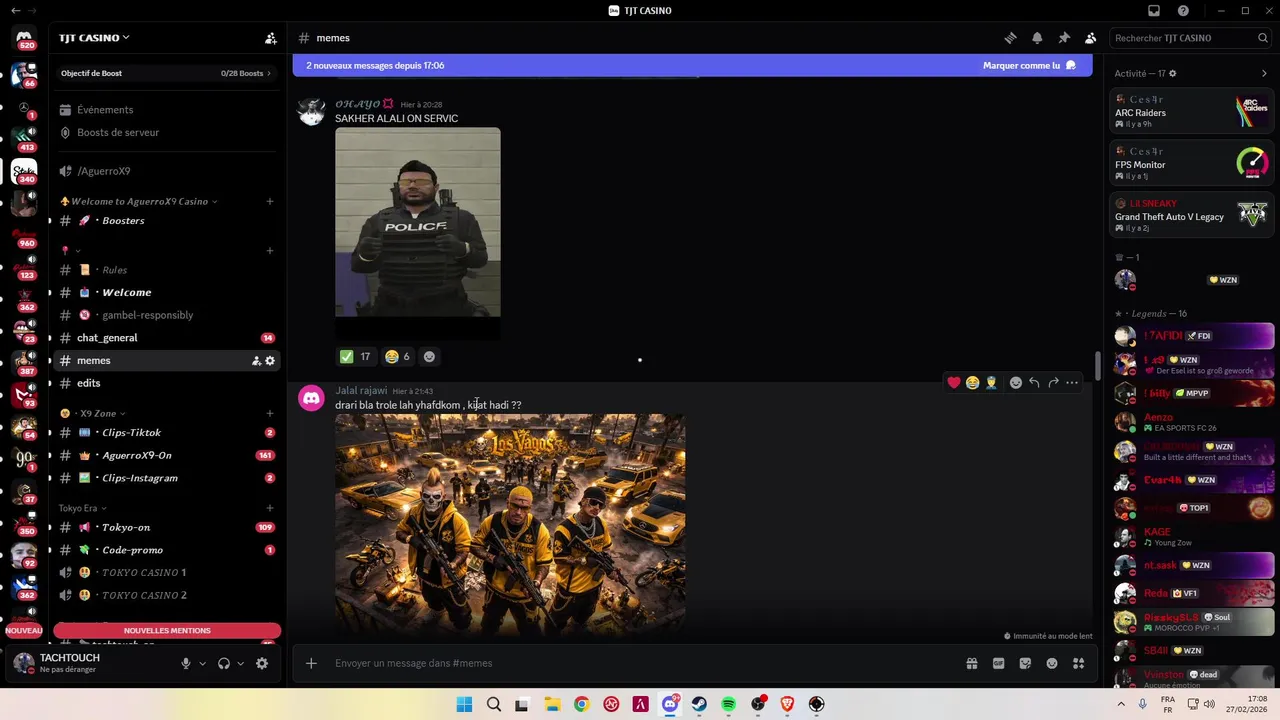Click Marquer comme lu button

[1029, 65]
